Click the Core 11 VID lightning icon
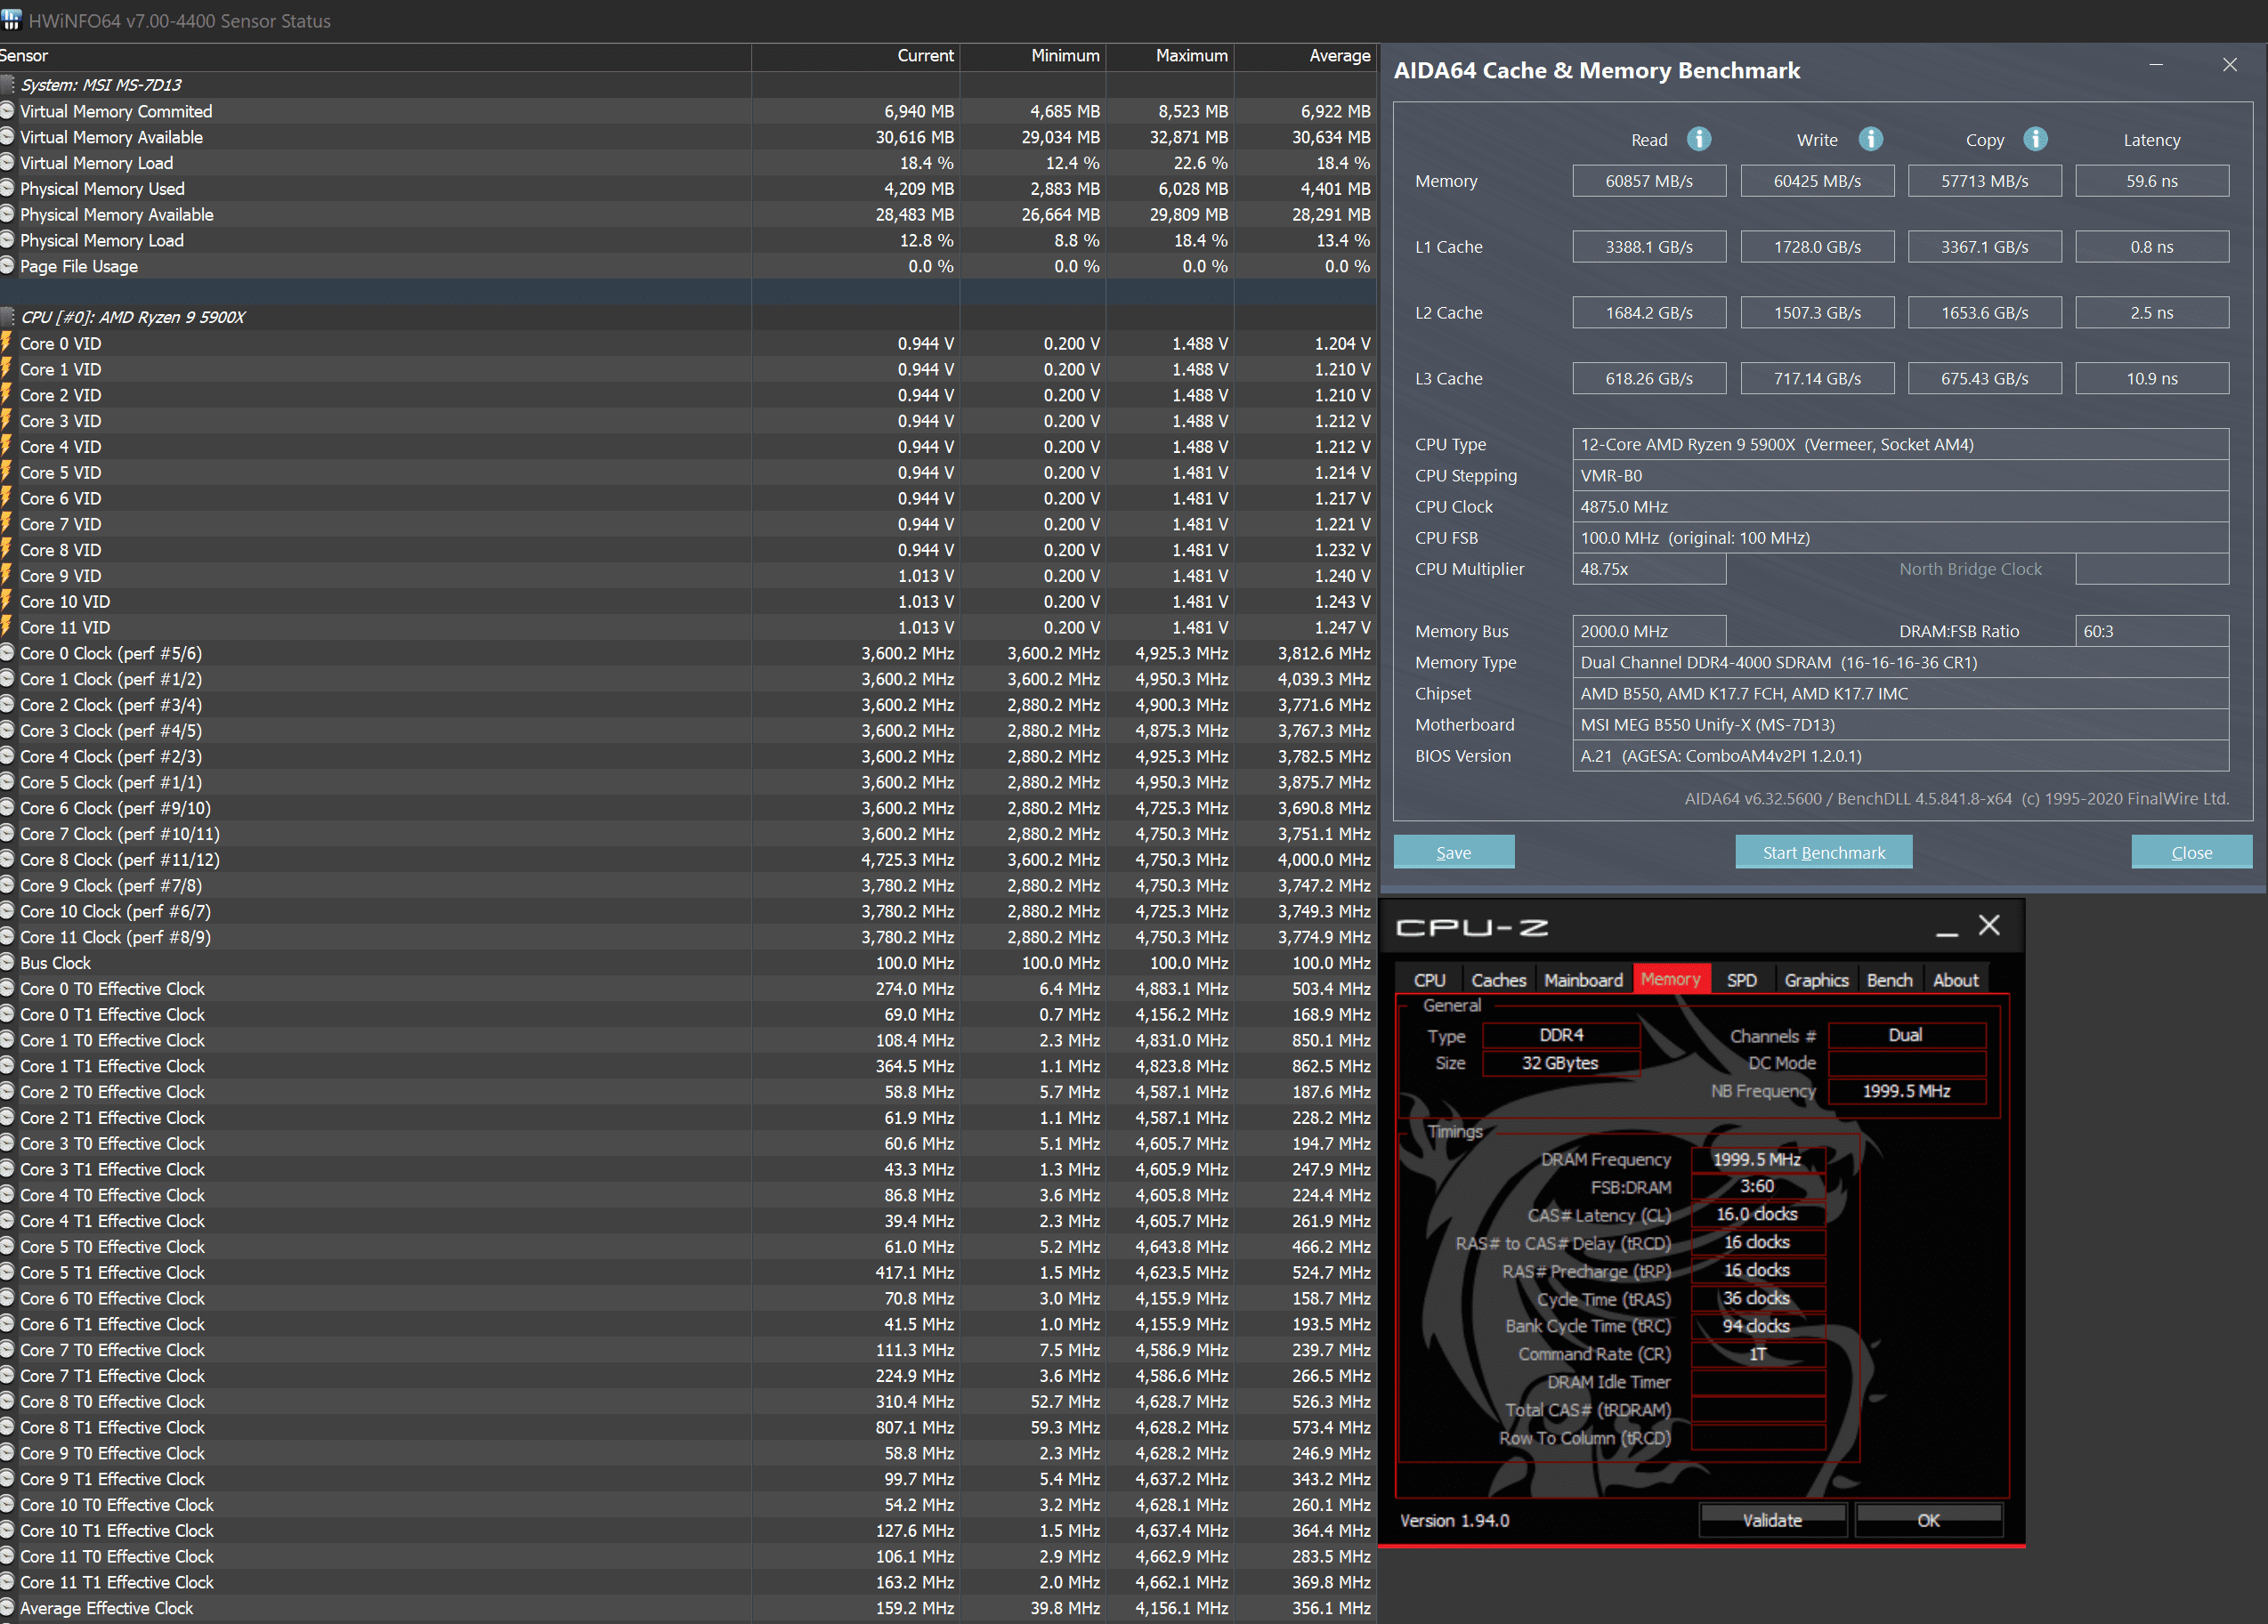Screen dimensions: 2268x1624 (x=6, y=627)
